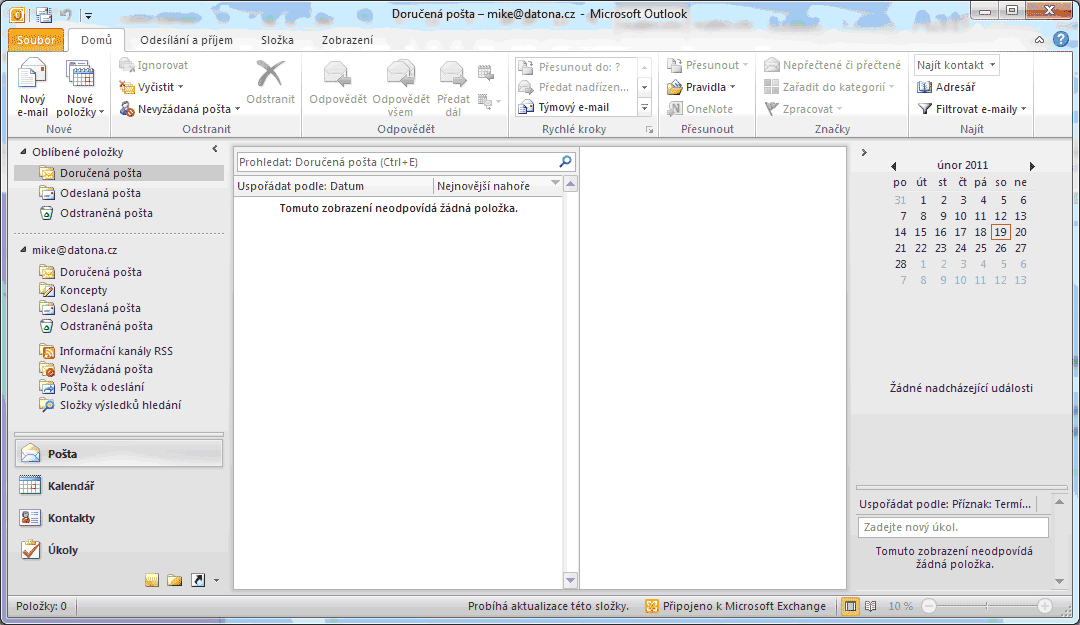Open the Zobrazení ribbon tab
1080x625 pixels.
[347, 40]
